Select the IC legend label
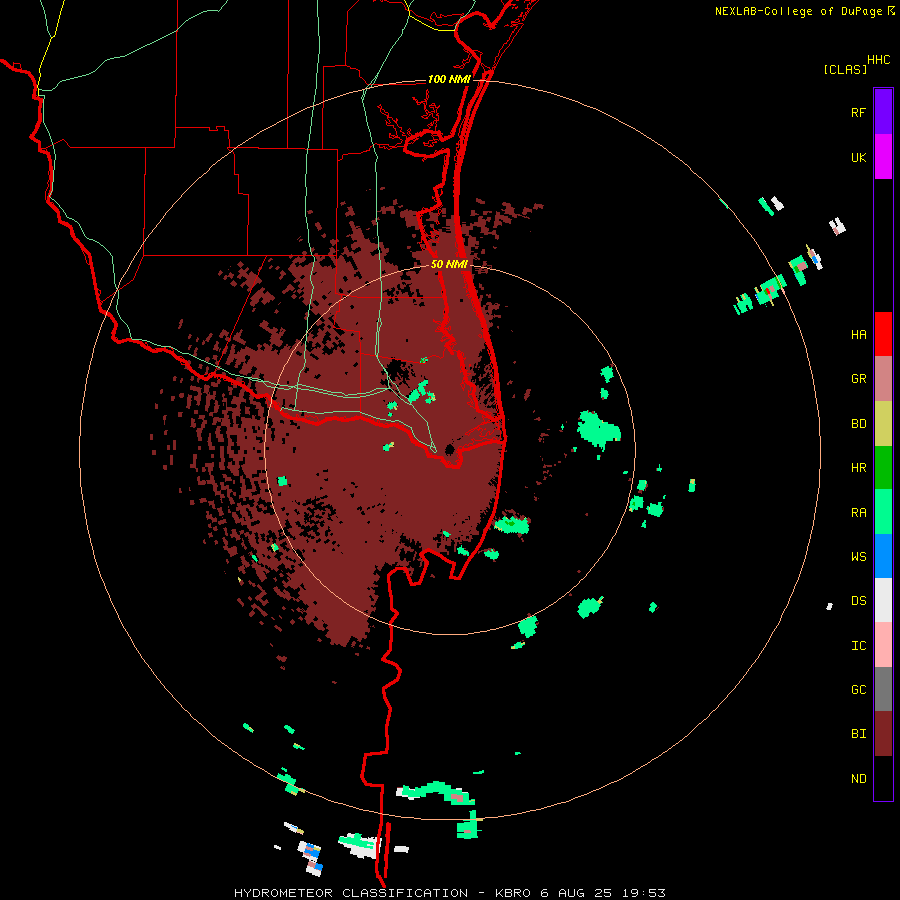Screen dimensions: 900x900 tap(858, 646)
